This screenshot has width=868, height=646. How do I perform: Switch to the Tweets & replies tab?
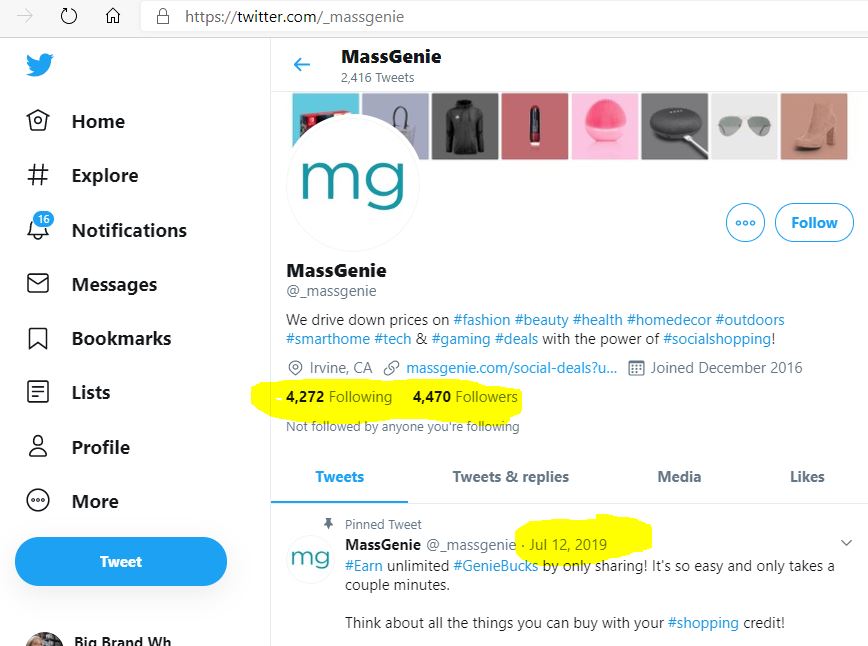(x=510, y=477)
